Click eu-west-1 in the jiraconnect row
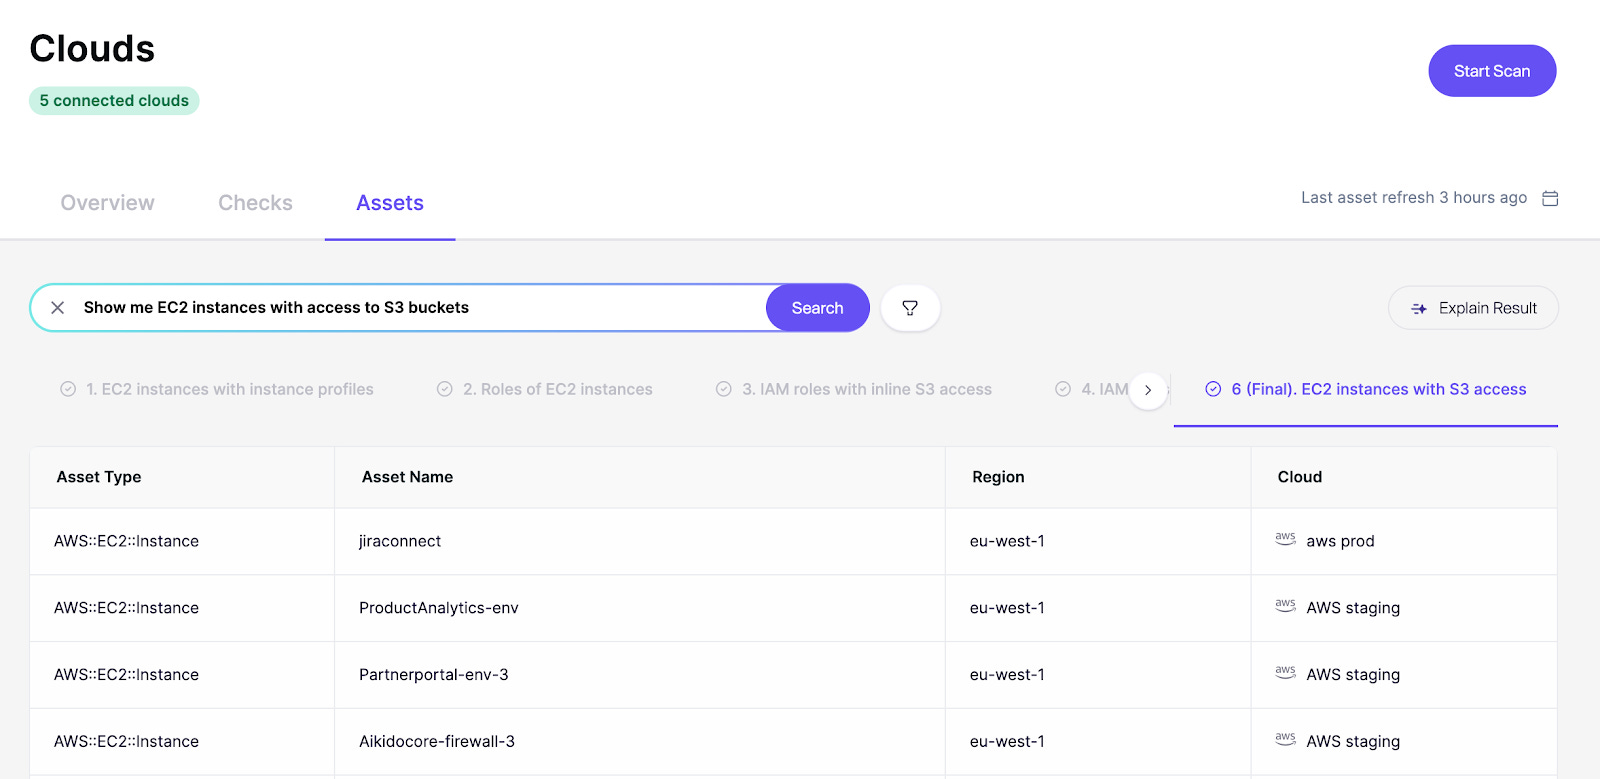 [1007, 541]
